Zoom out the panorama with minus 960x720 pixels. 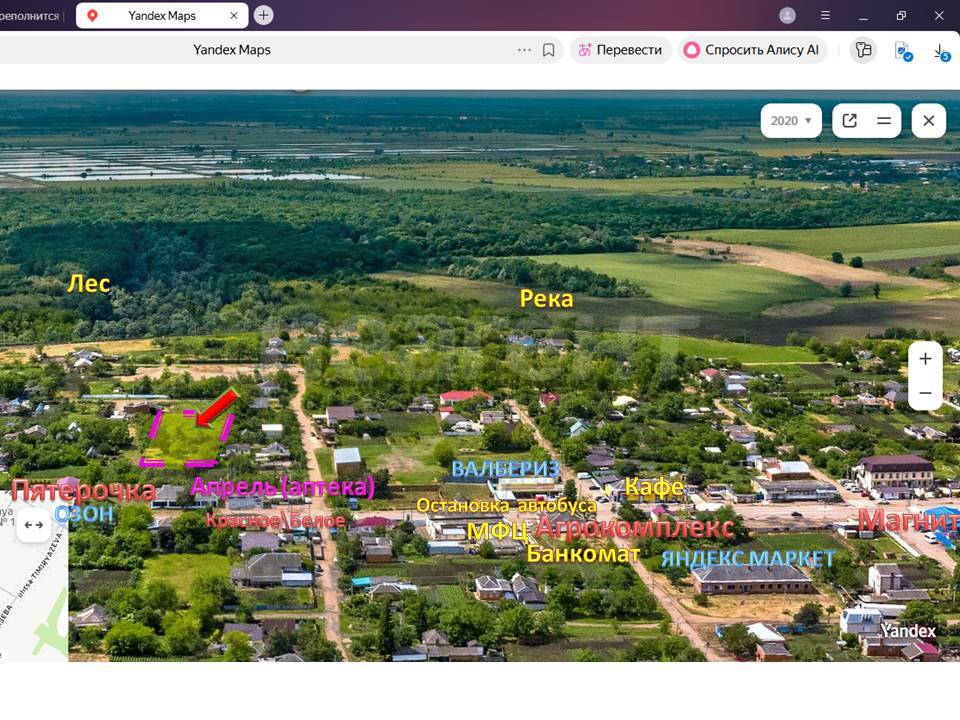click(x=925, y=393)
